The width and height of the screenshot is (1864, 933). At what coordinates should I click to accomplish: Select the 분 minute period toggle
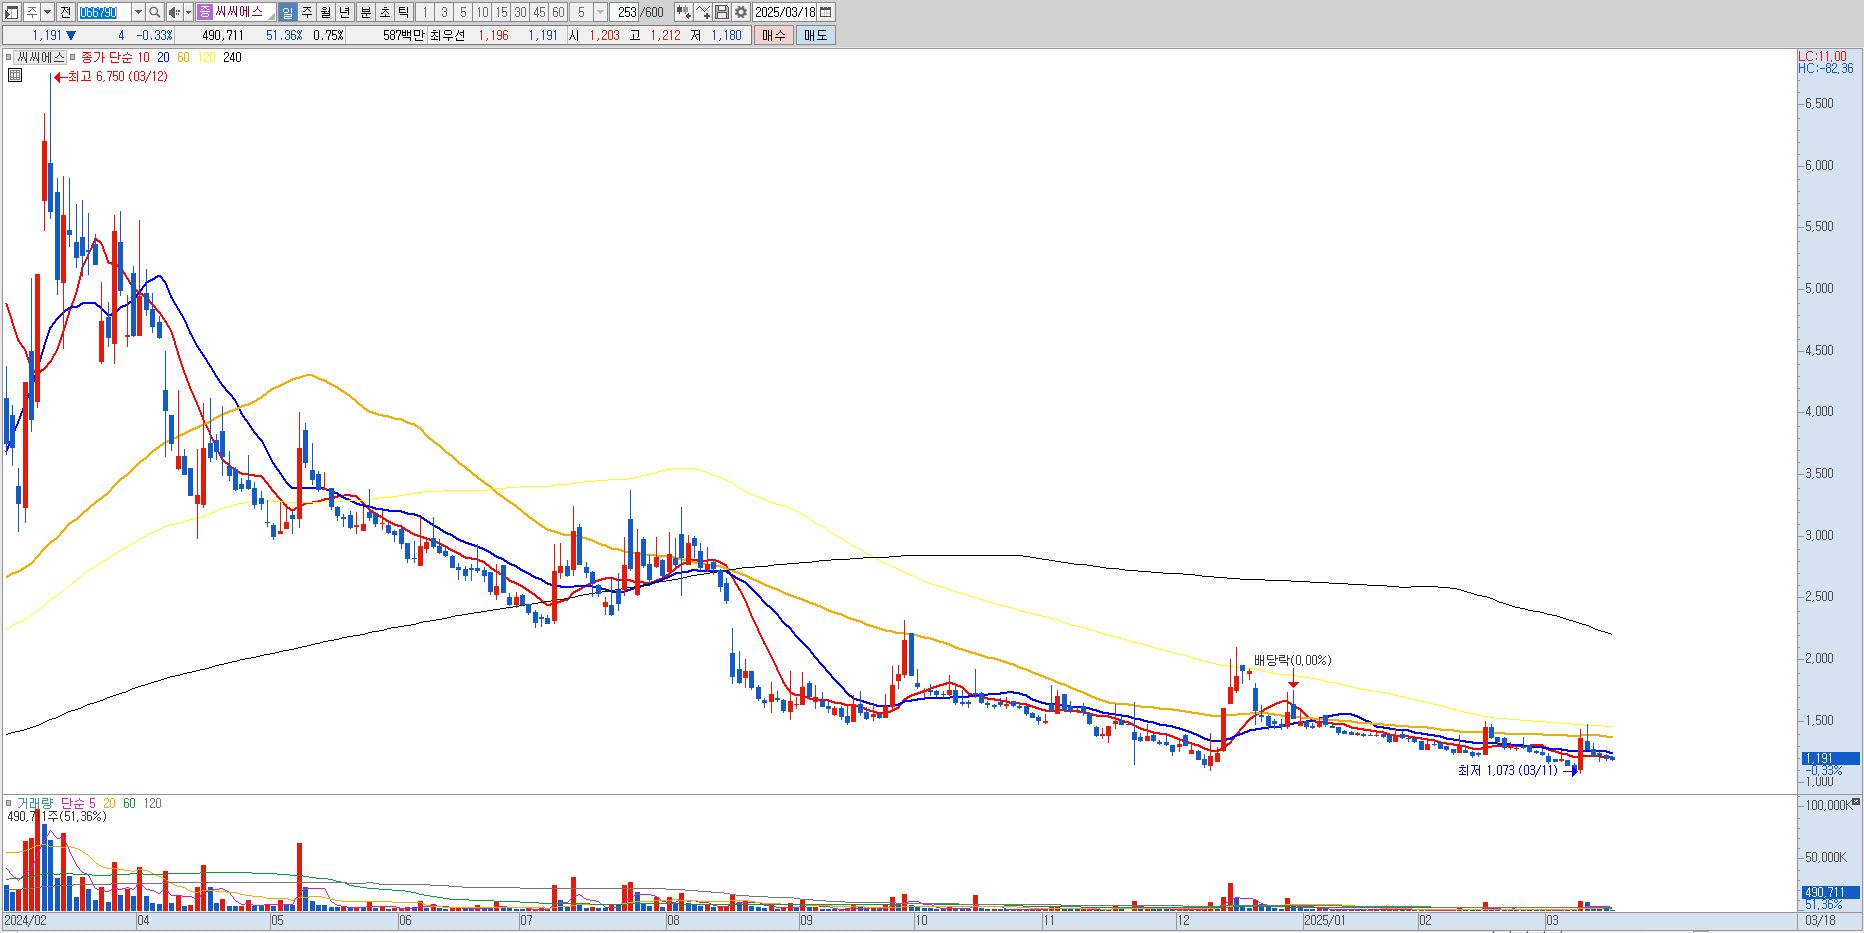[366, 12]
